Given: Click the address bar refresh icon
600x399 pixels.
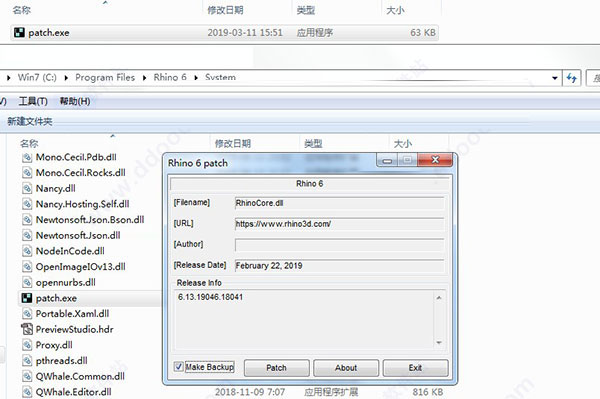Looking at the screenshot, I should point(572,78).
